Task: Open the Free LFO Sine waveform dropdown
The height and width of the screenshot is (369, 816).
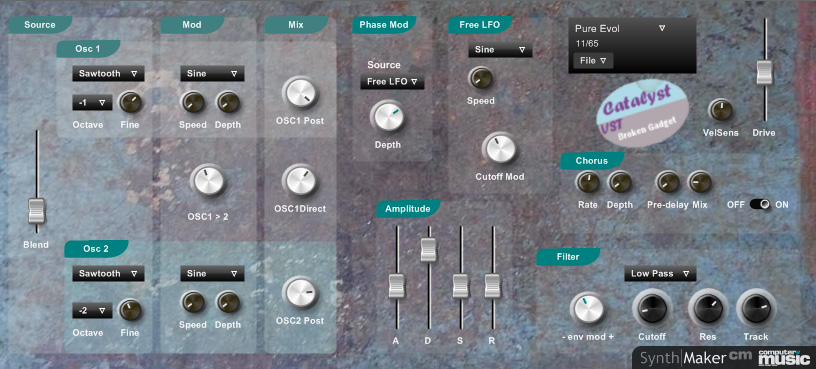Action: pyautogui.click(x=500, y=50)
